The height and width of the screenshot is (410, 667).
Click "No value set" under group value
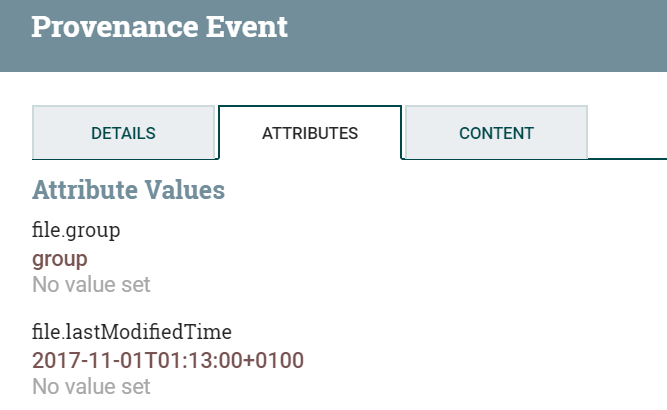(x=91, y=285)
